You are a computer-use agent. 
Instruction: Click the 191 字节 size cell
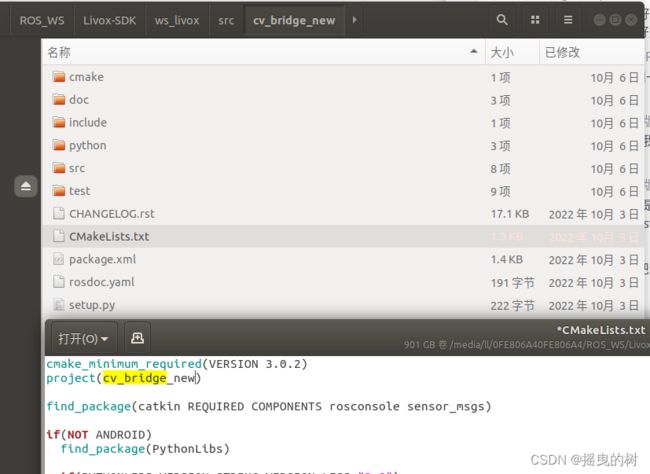point(512,283)
